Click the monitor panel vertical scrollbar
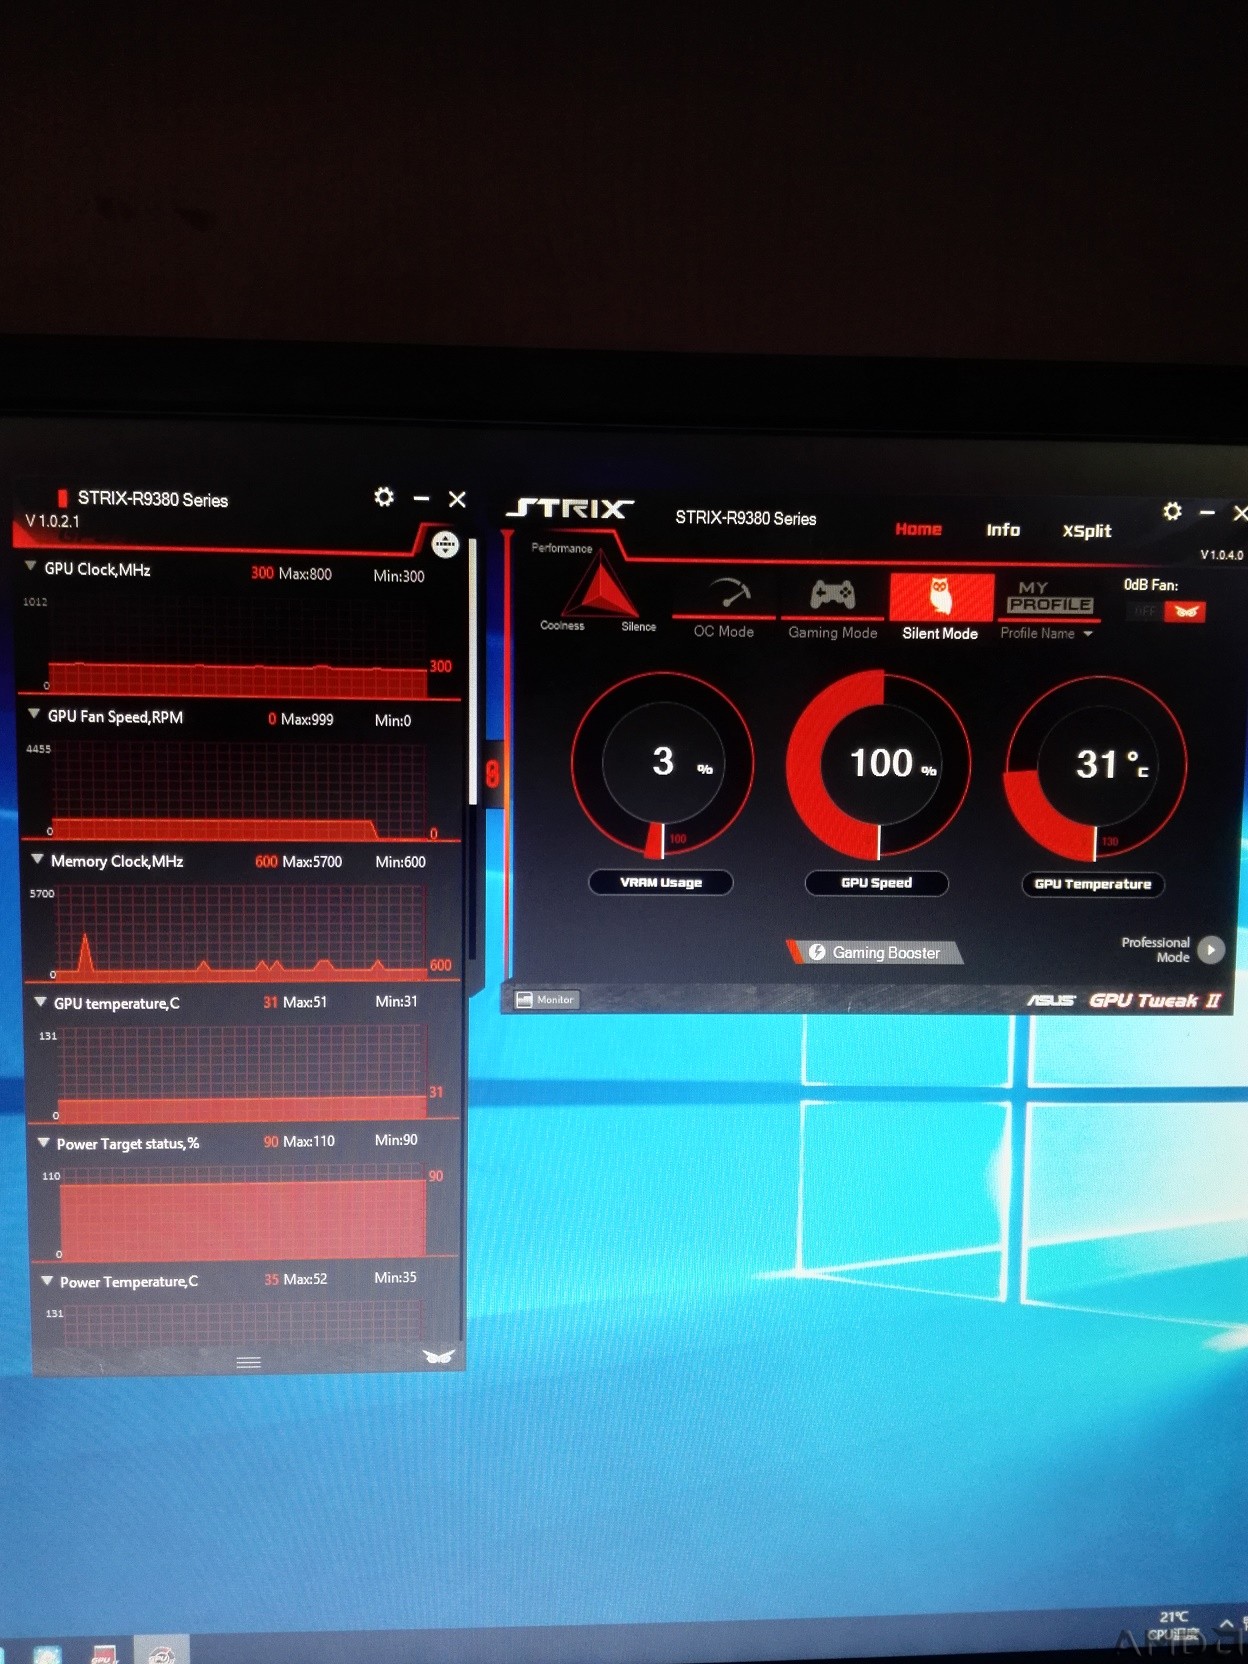The width and height of the screenshot is (1248, 1664). [x=473, y=672]
